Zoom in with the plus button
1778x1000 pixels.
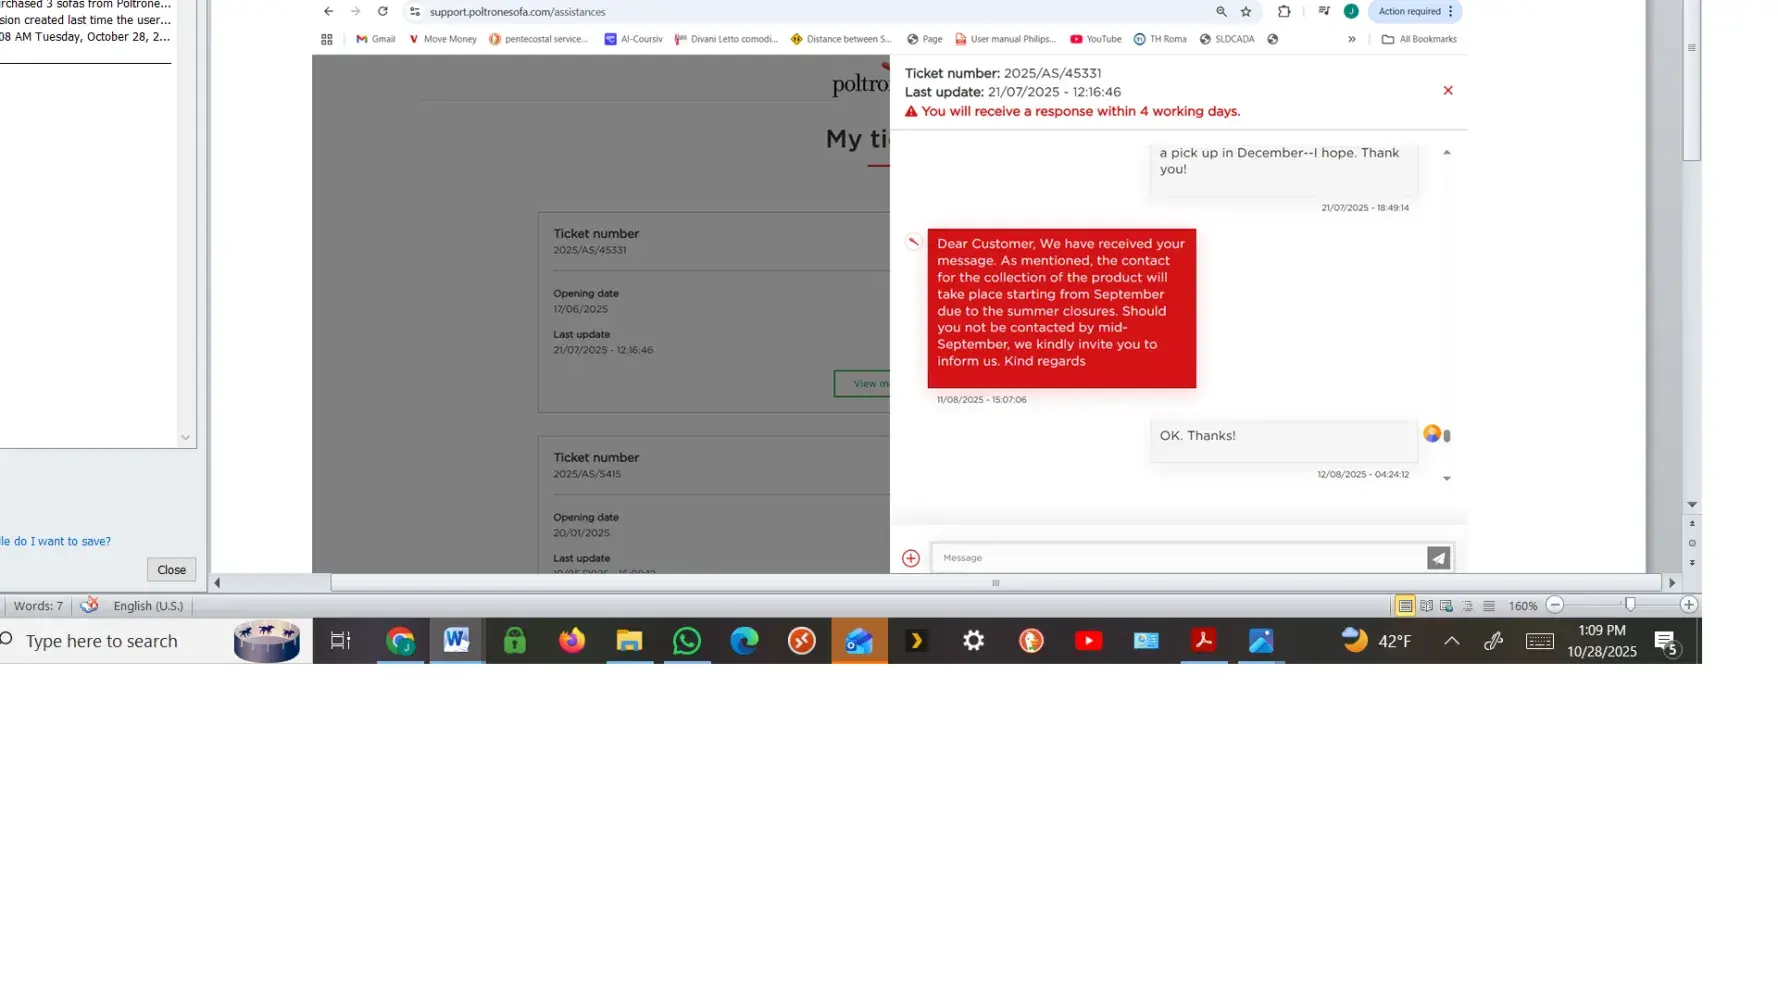click(1688, 604)
